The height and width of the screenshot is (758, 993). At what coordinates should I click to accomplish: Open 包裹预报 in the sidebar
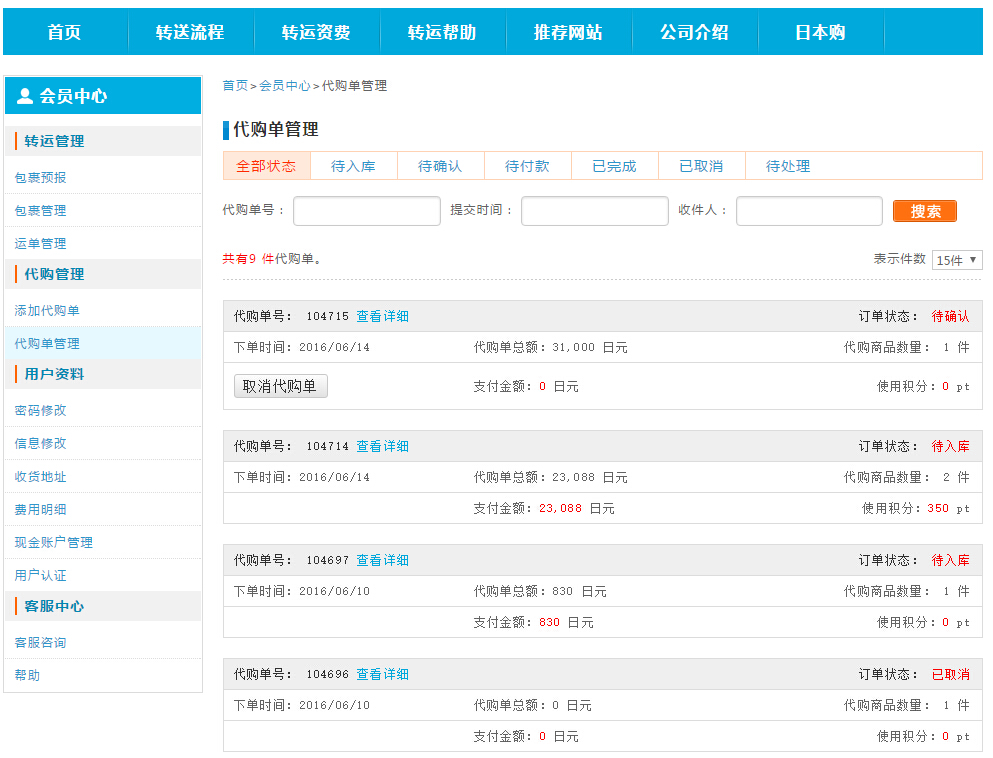[x=40, y=177]
